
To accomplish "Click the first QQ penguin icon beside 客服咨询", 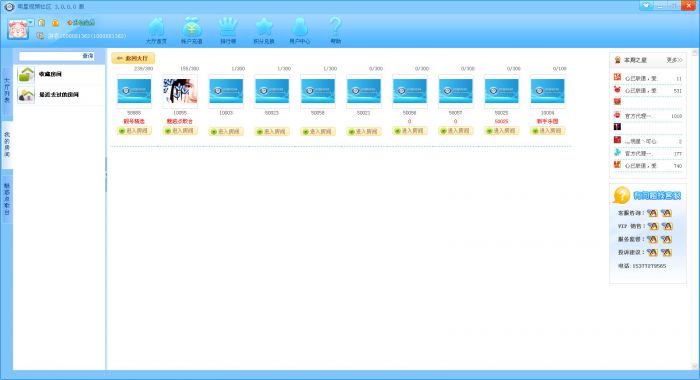I will coord(652,213).
